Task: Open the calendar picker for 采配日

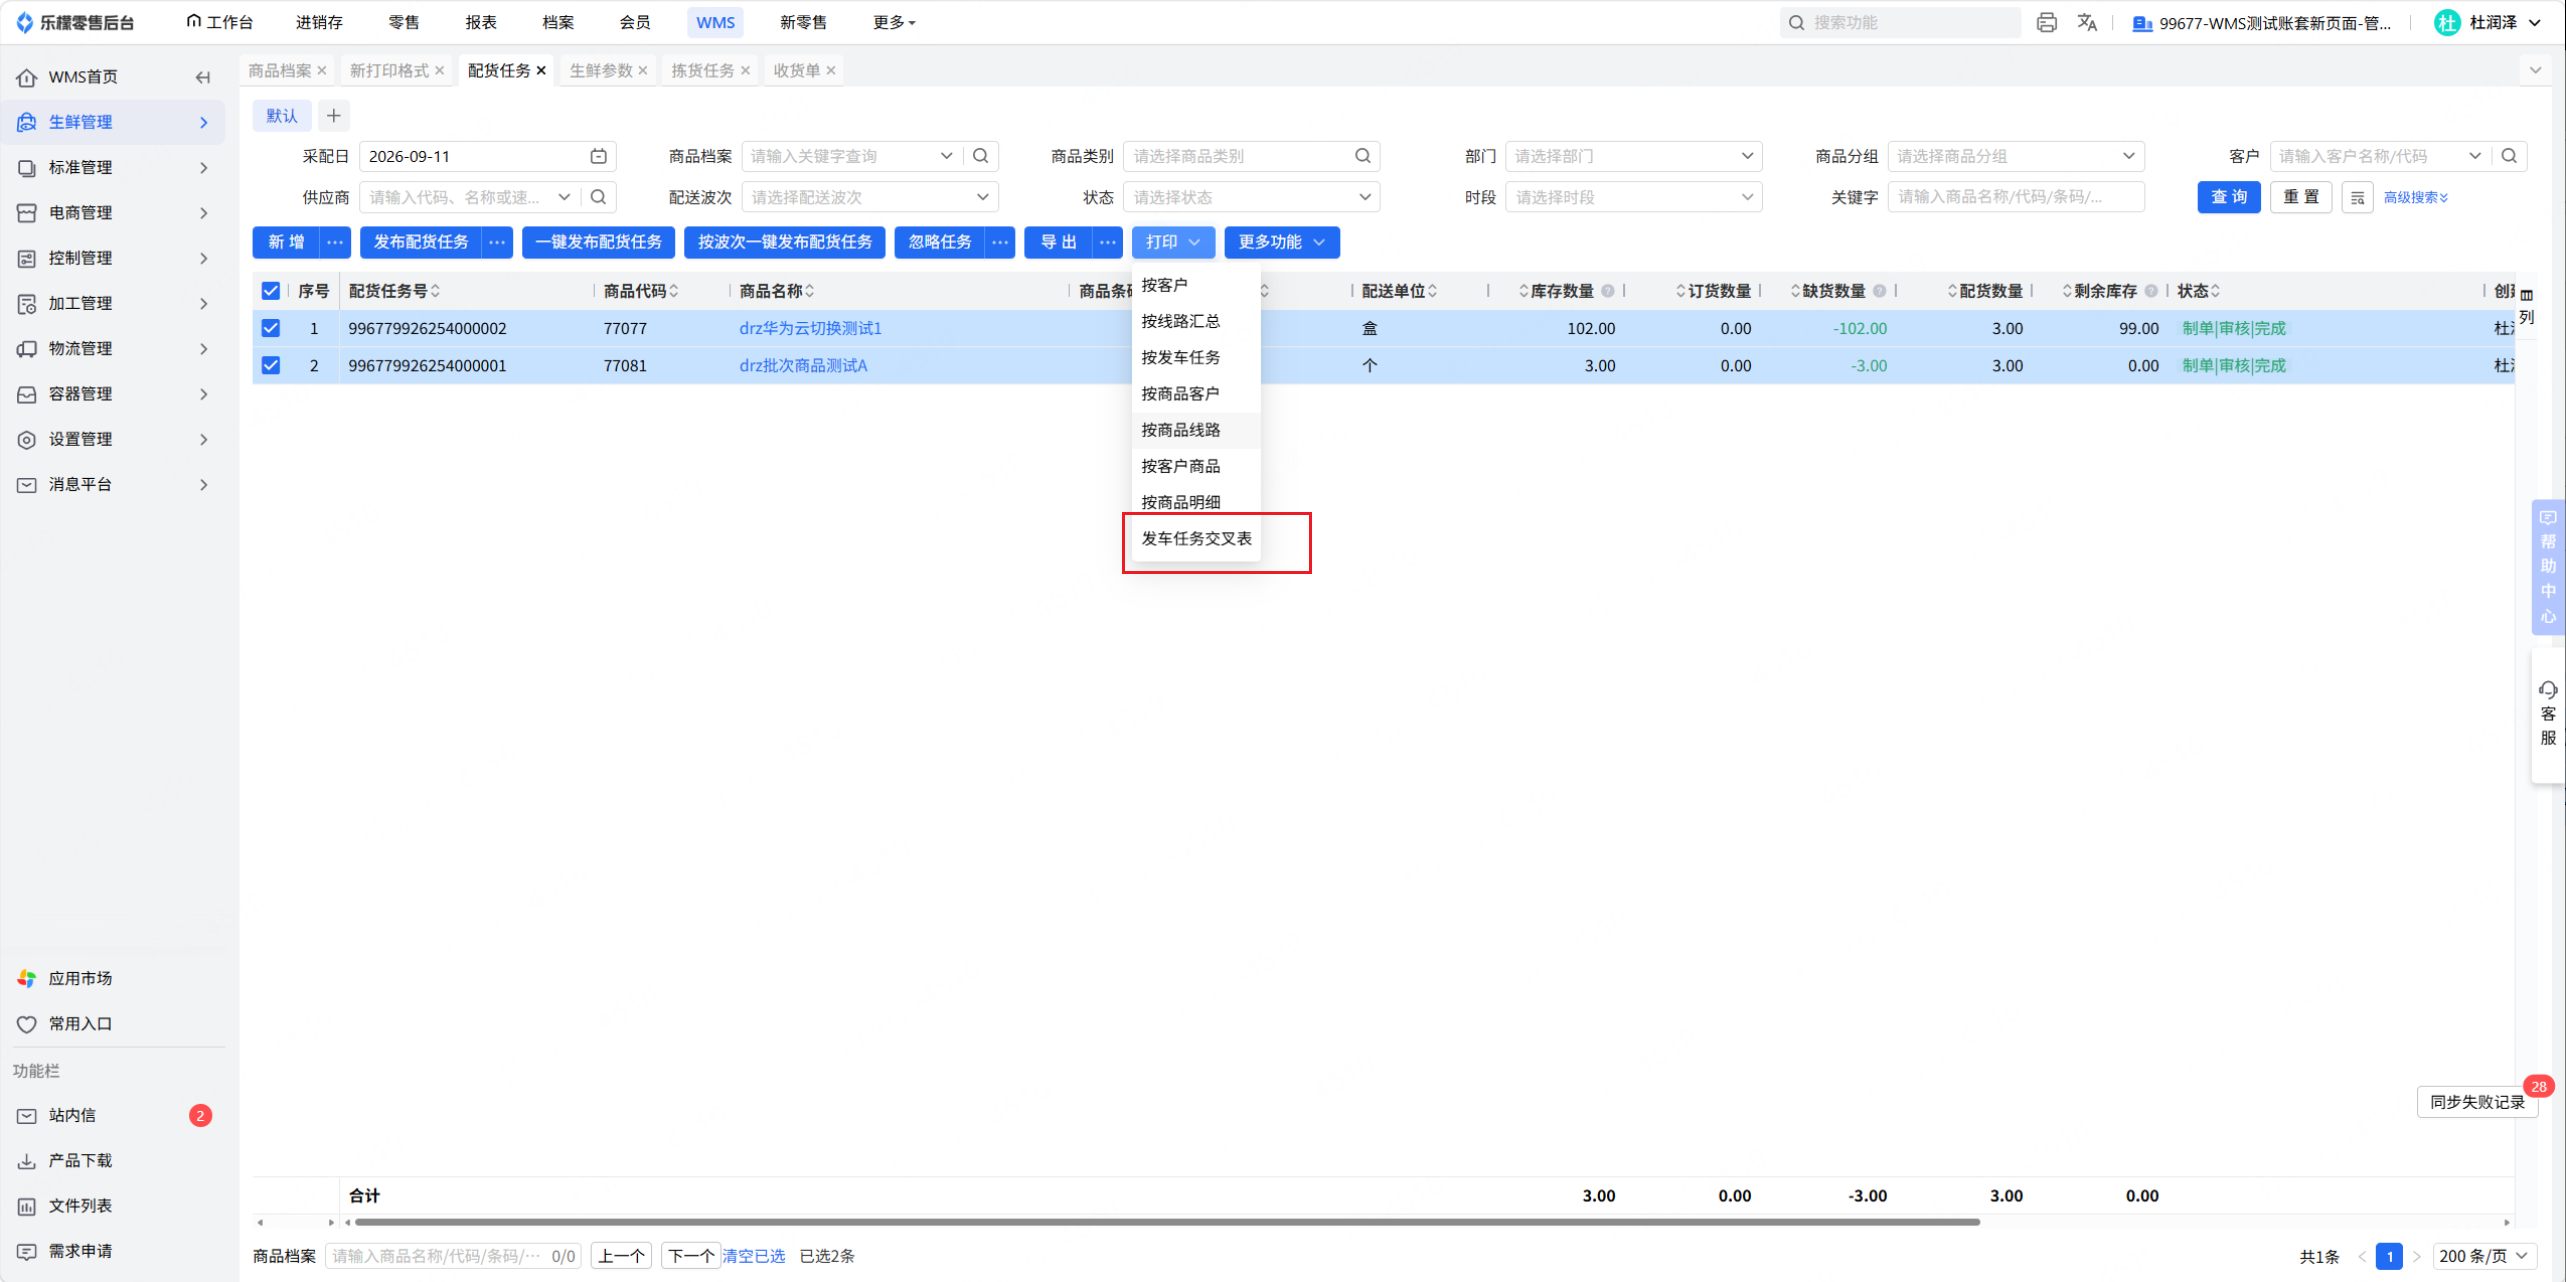Action: (598, 156)
